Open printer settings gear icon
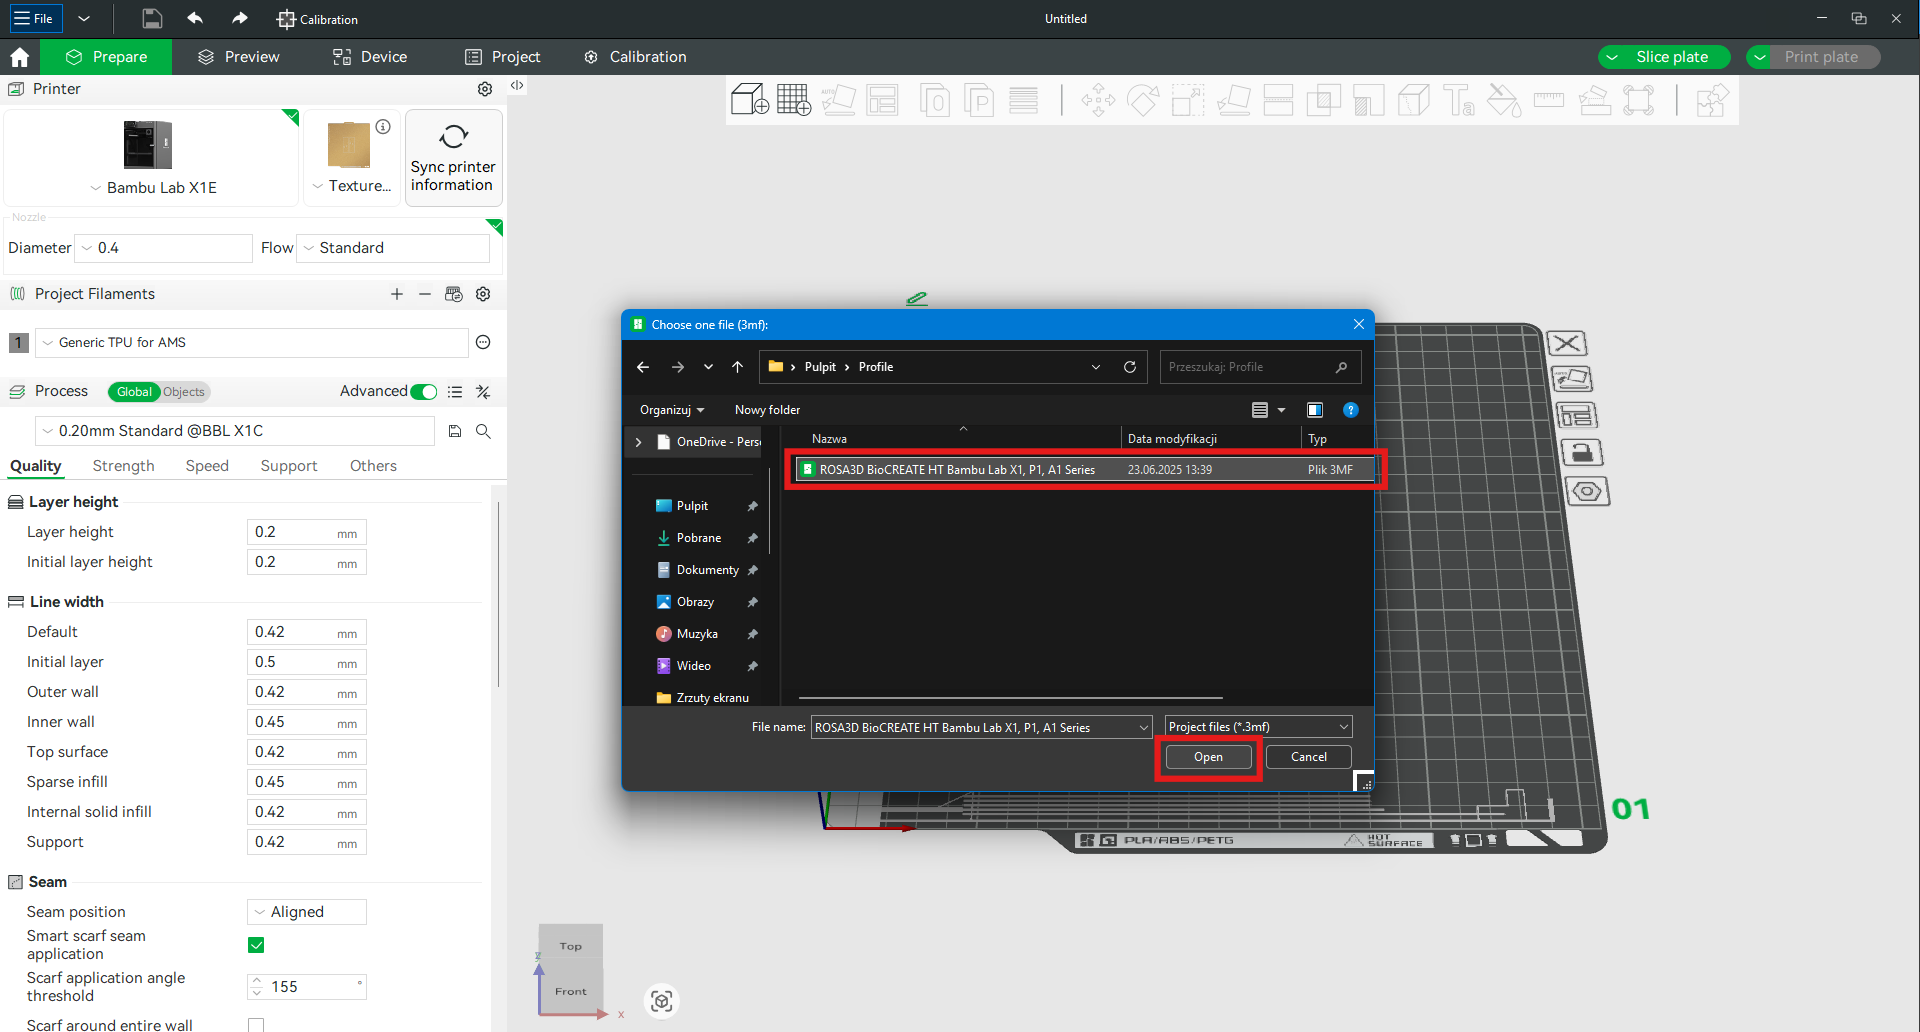The width and height of the screenshot is (1920, 1032). pyautogui.click(x=485, y=89)
